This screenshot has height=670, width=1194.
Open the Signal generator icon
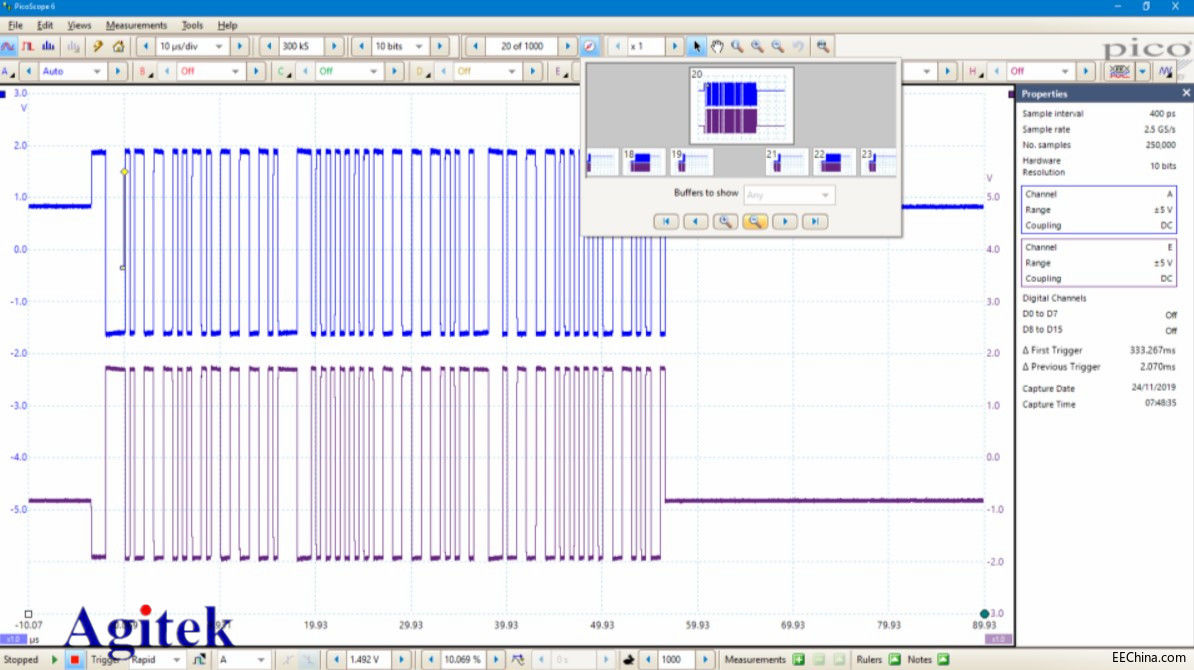pos(1166,72)
